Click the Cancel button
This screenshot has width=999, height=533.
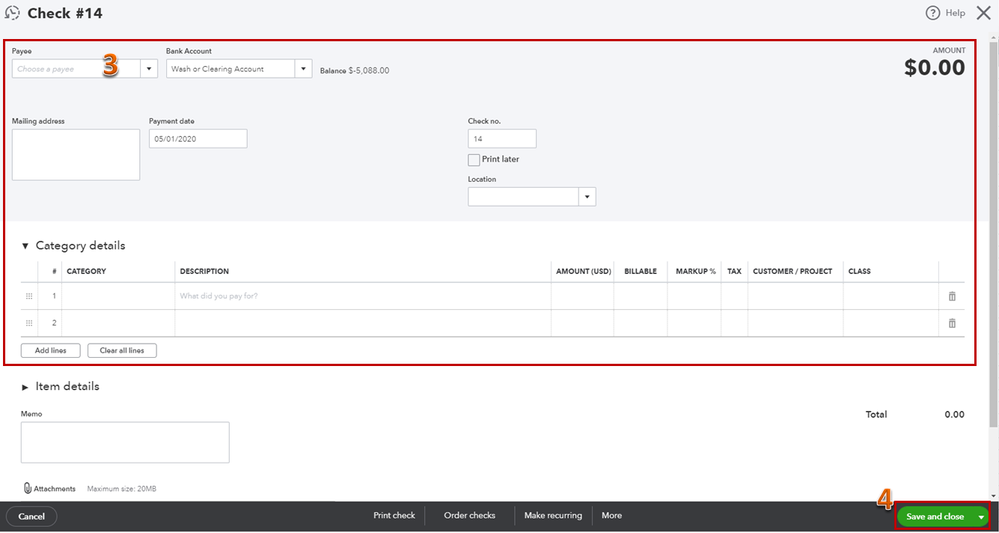(31, 516)
